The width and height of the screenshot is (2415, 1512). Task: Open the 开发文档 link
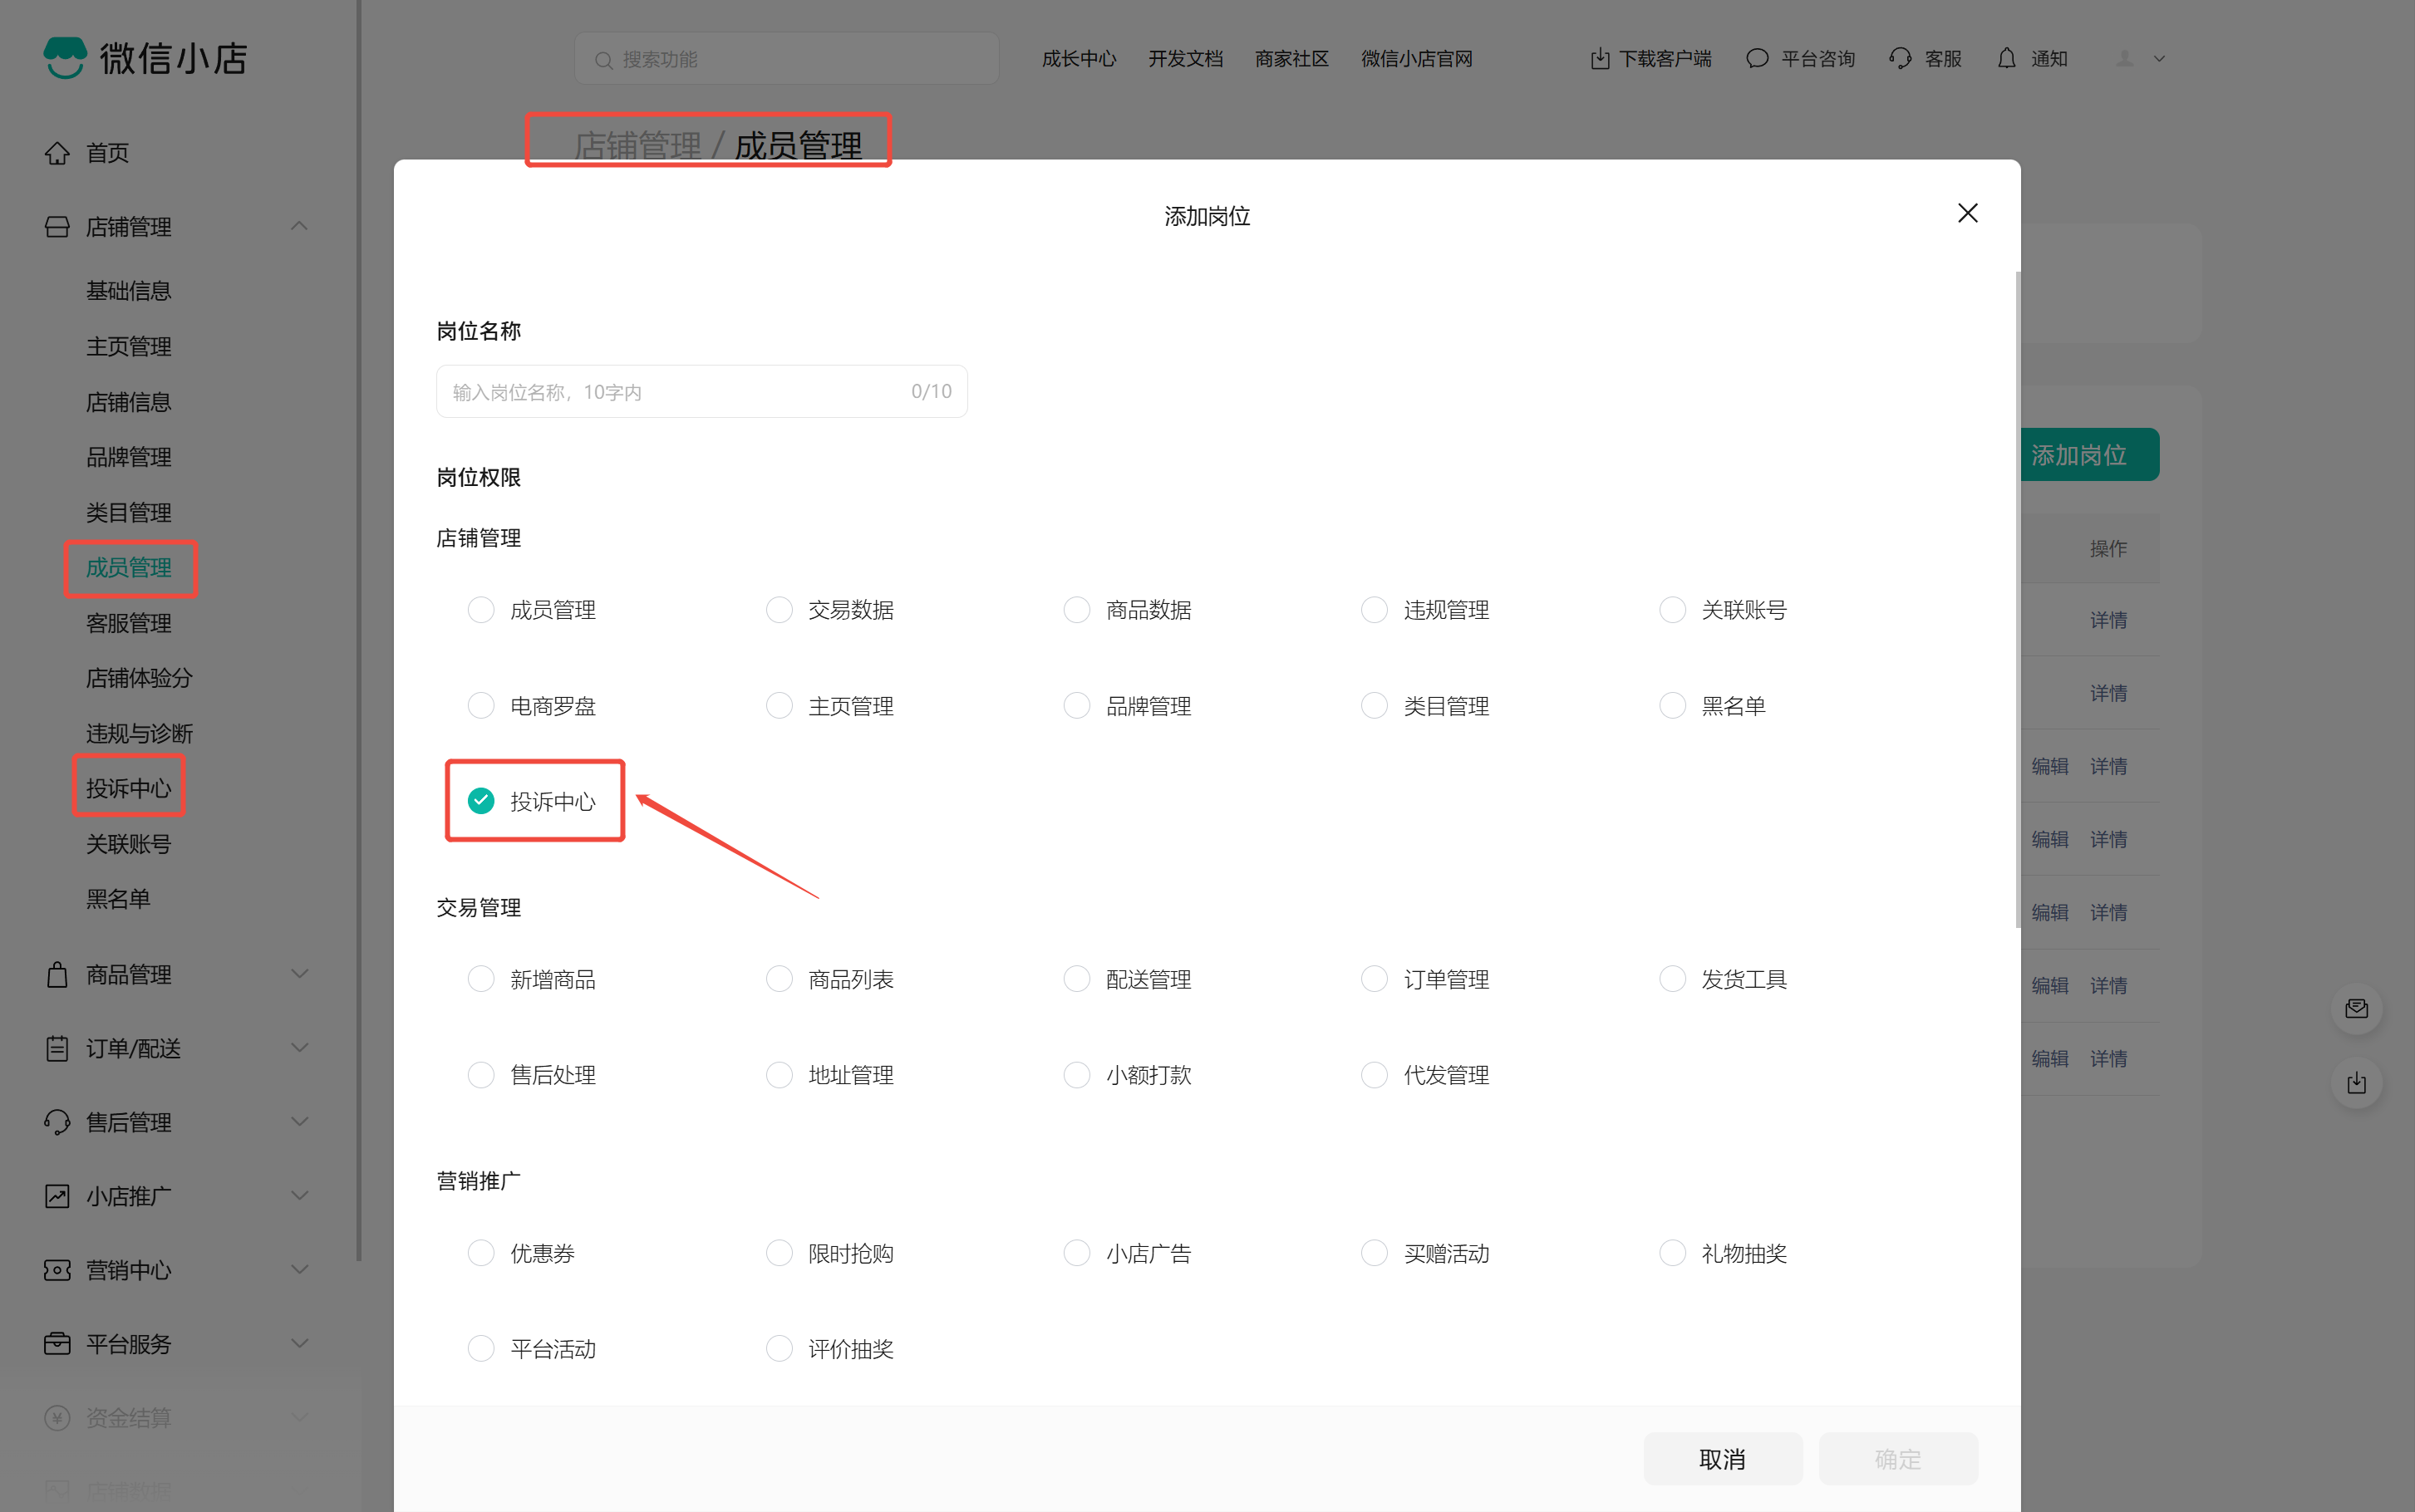point(1185,59)
